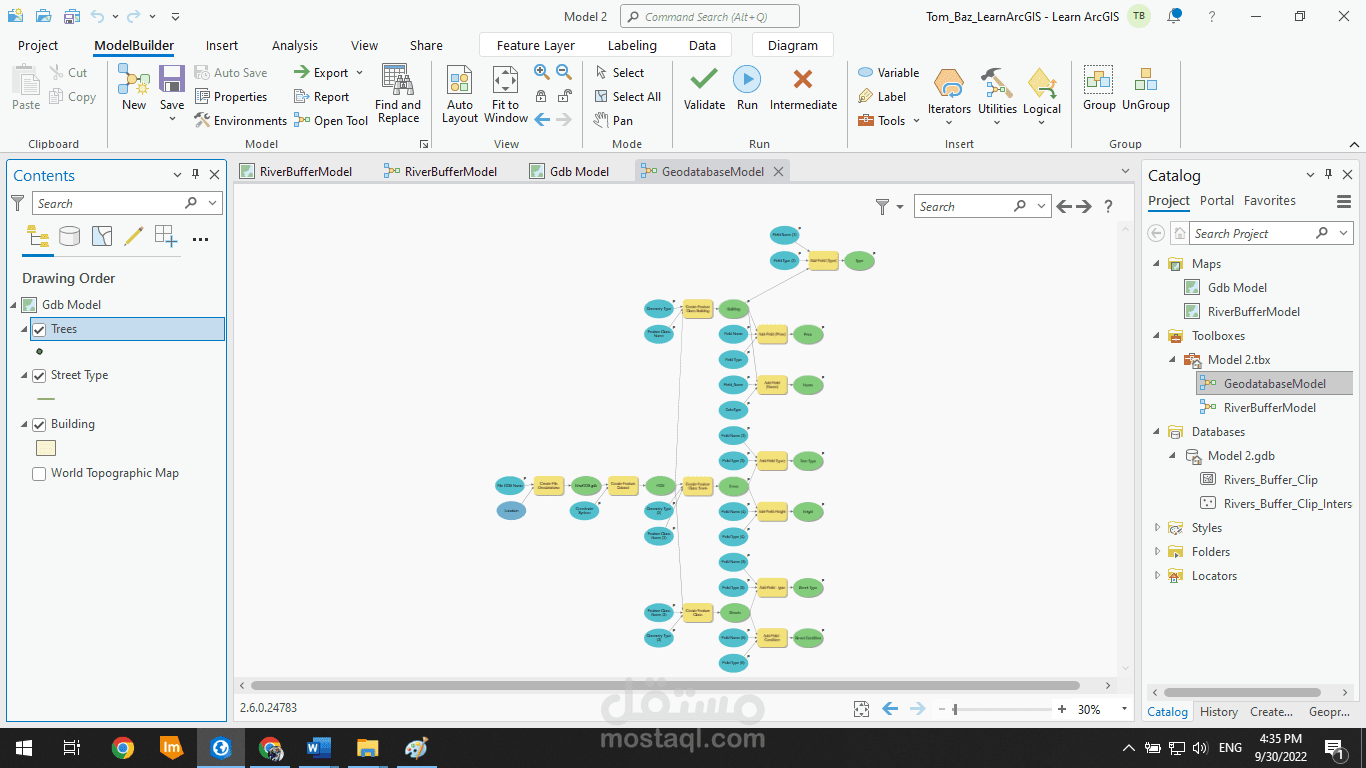Click the Cut scissors icon
Viewport: 1366px width, 768px height.
[x=57, y=73]
